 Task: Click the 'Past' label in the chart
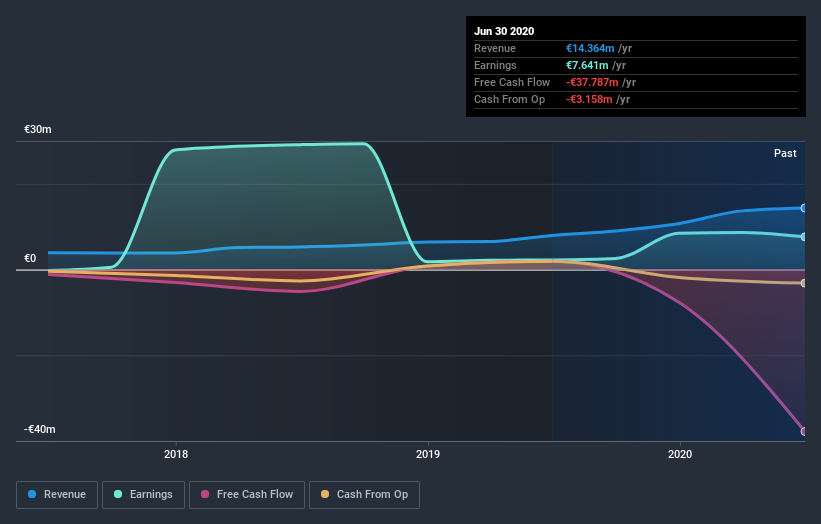[x=785, y=153]
